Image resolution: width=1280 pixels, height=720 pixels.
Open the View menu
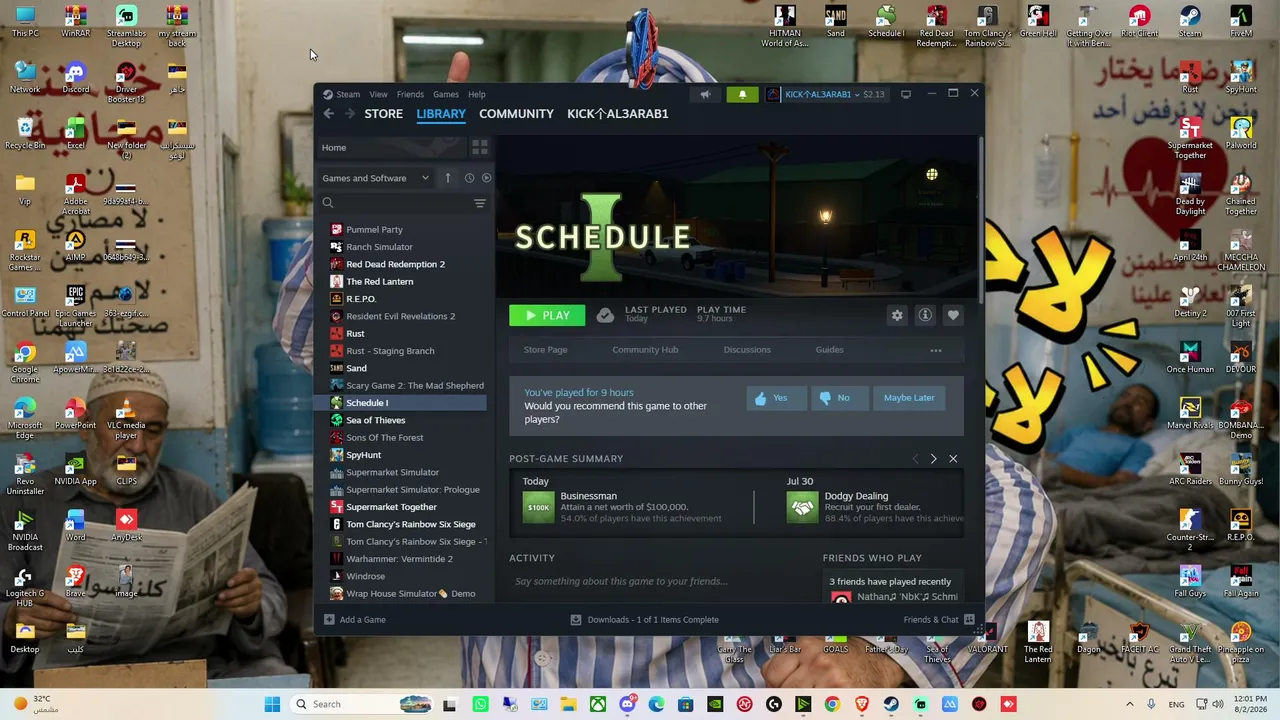(x=378, y=95)
